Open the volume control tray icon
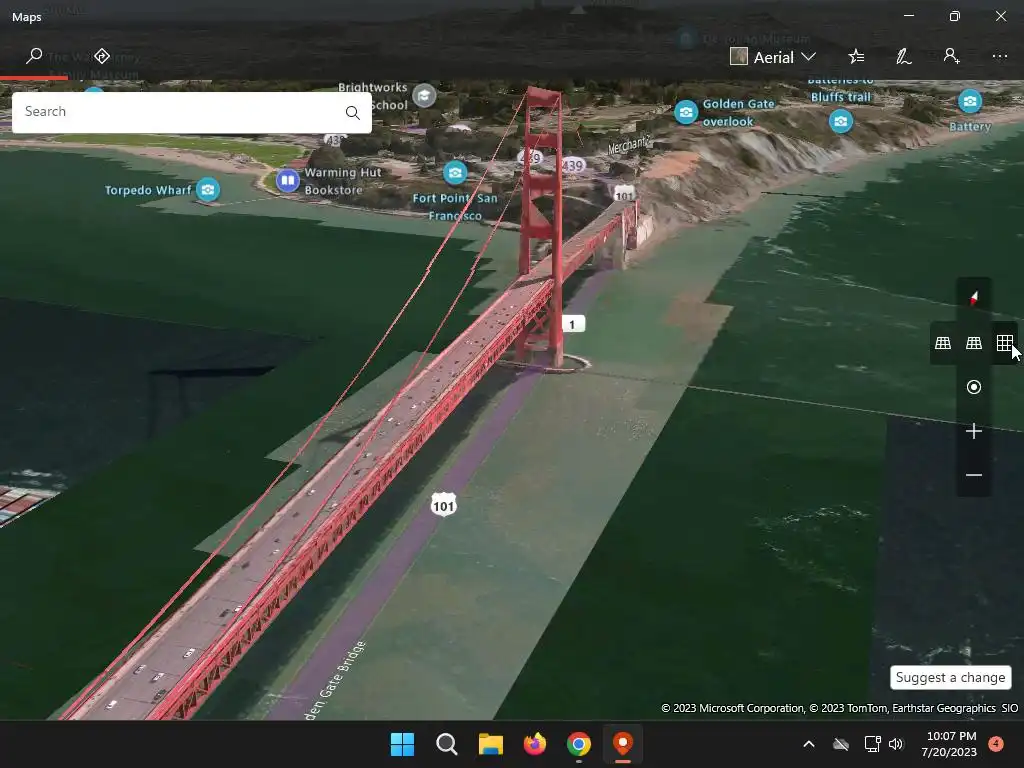1024x768 pixels. (x=896, y=744)
